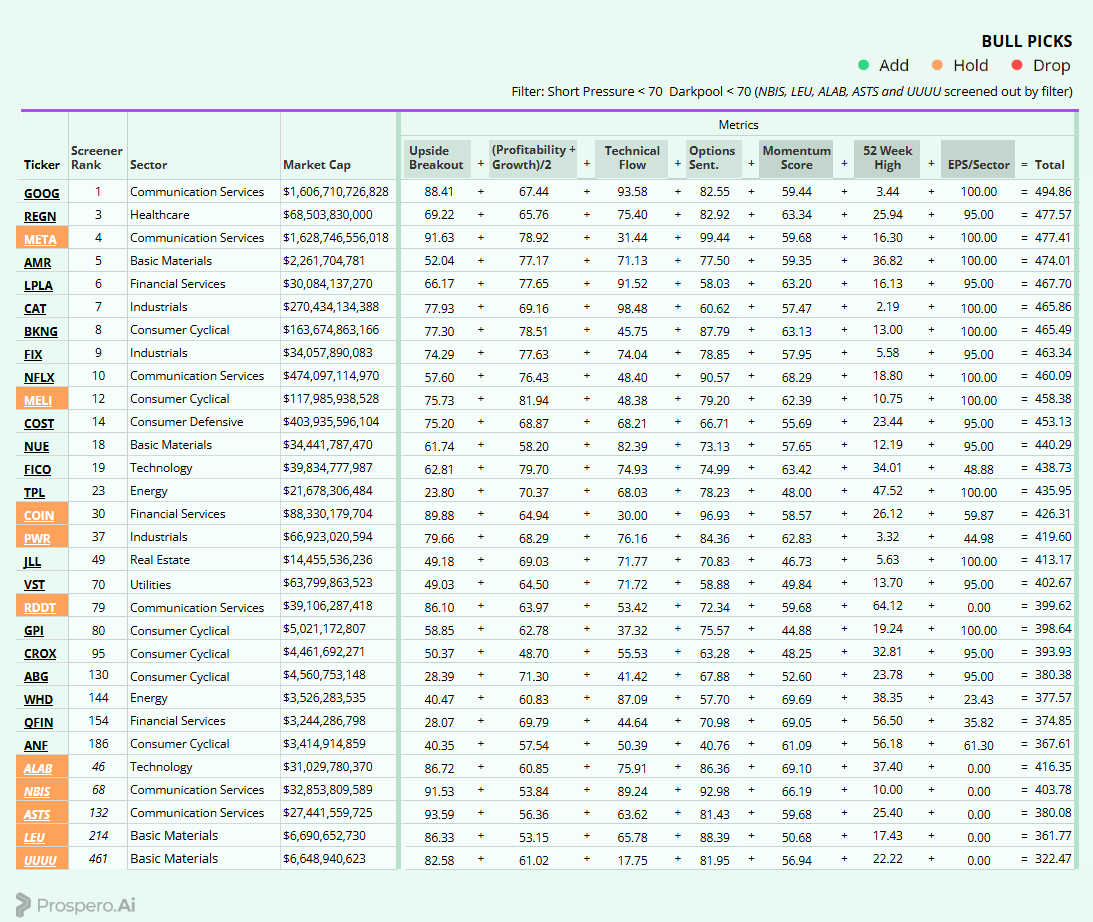Open the CROX ticker link
Image resolution: width=1093 pixels, height=922 pixels.
[x=40, y=653]
